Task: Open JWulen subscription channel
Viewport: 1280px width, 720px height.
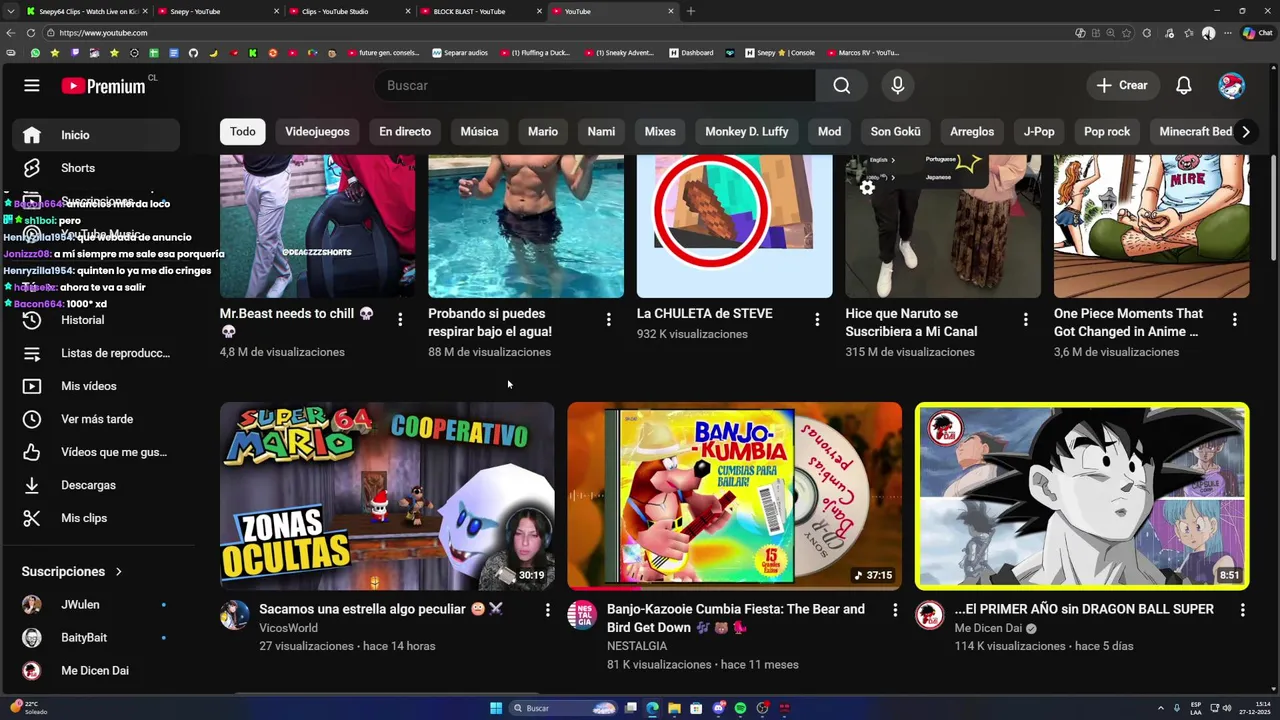Action: (x=96, y=605)
